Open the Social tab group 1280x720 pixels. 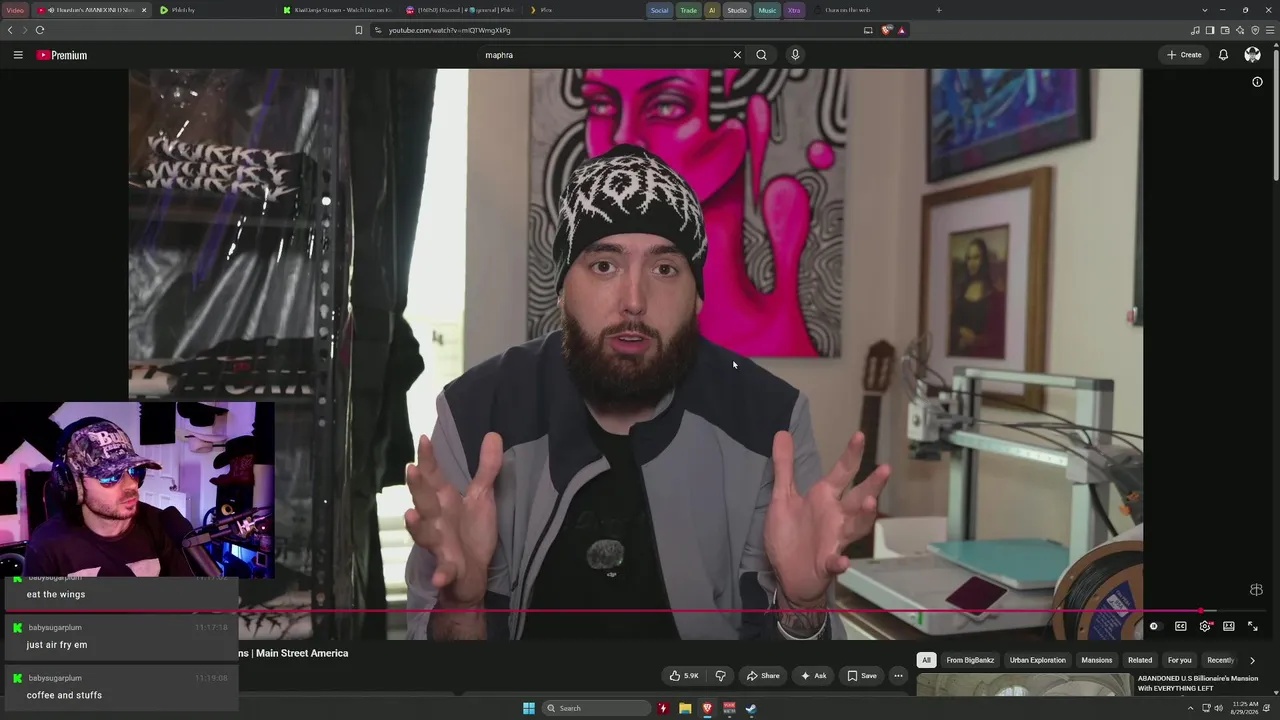659,10
